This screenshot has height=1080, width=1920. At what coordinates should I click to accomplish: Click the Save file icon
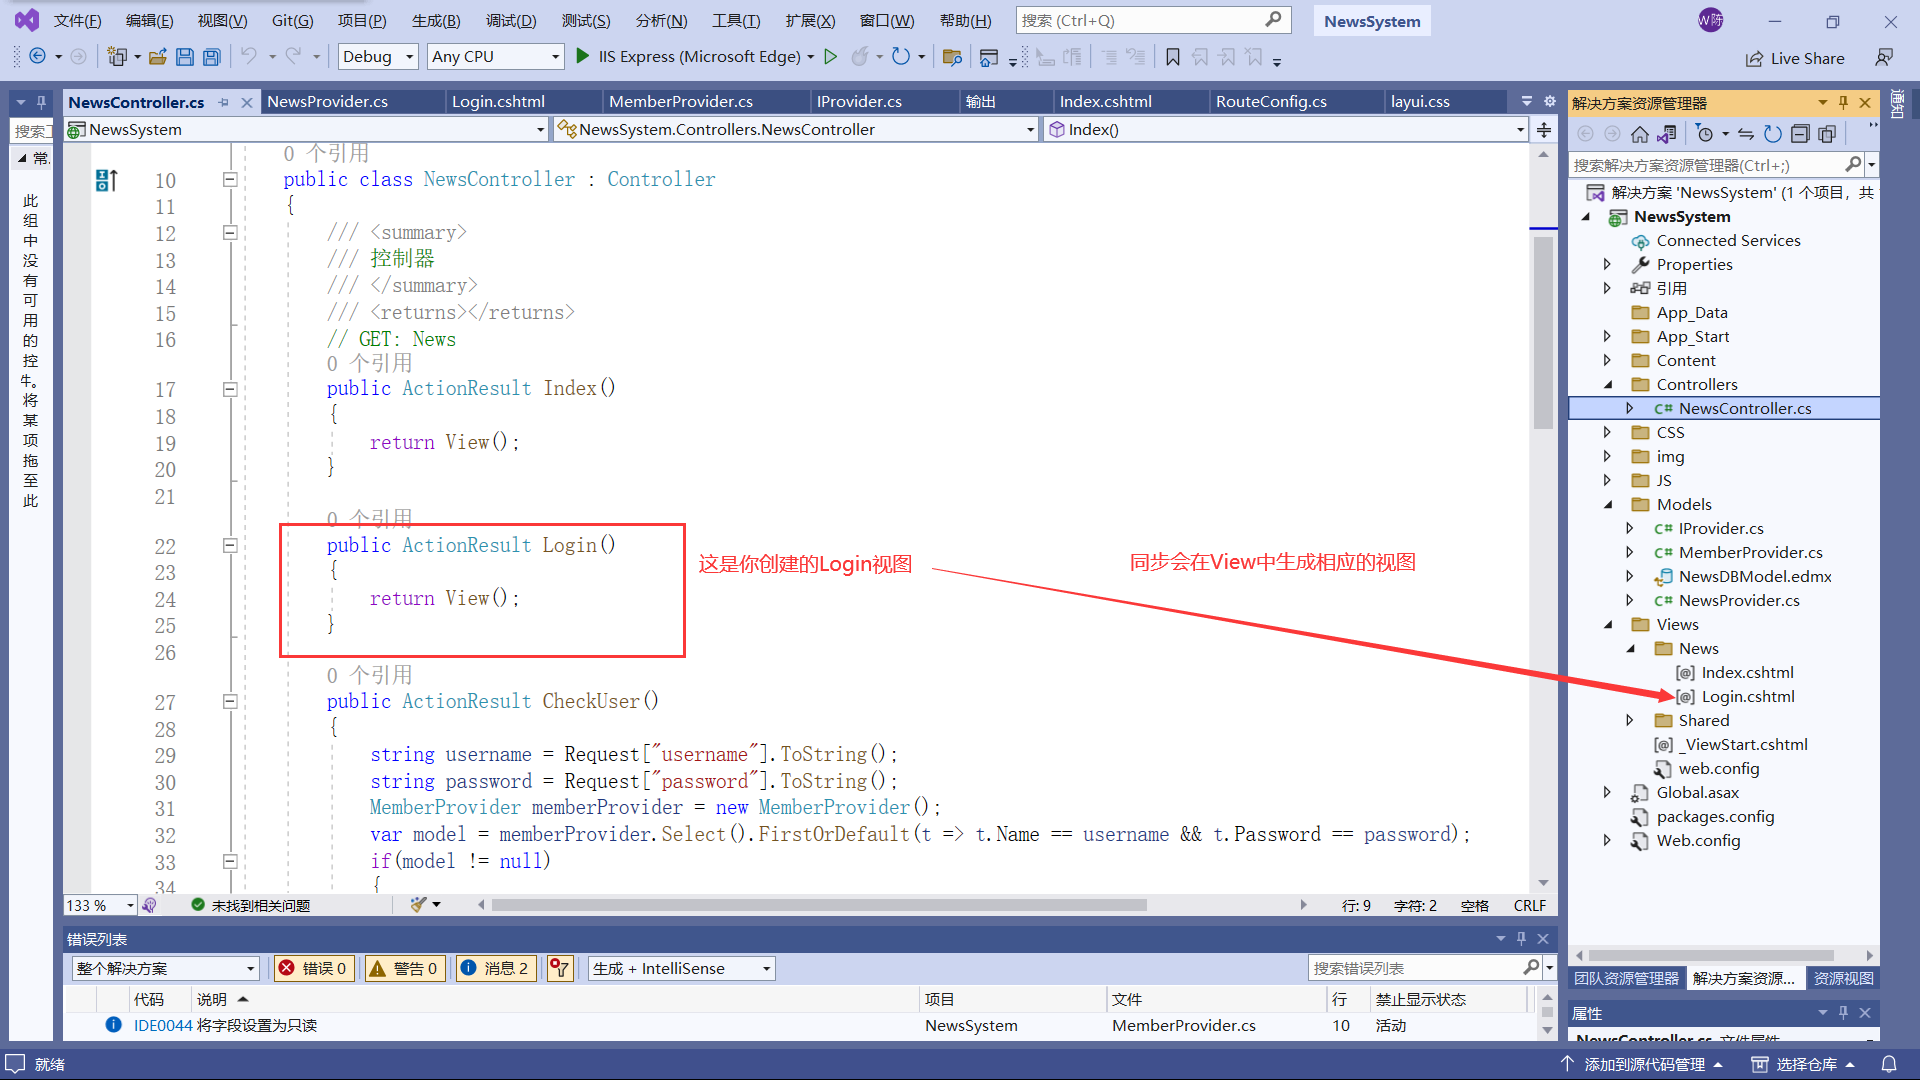coord(185,57)
